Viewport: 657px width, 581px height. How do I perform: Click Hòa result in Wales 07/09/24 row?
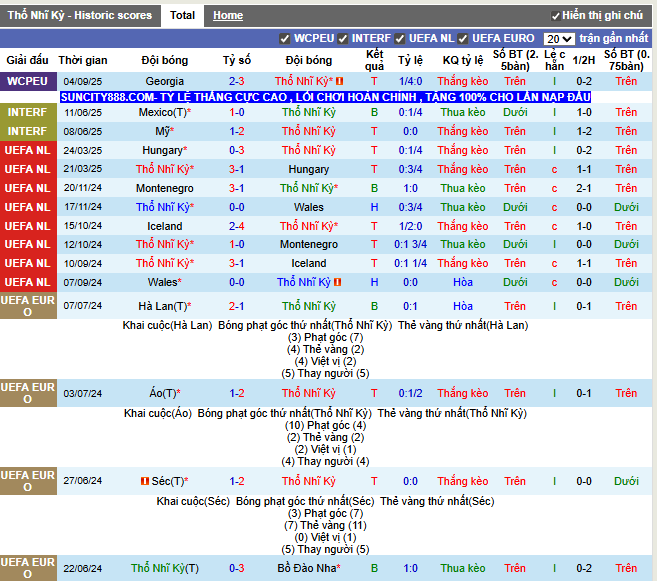(x=463, y=282)
